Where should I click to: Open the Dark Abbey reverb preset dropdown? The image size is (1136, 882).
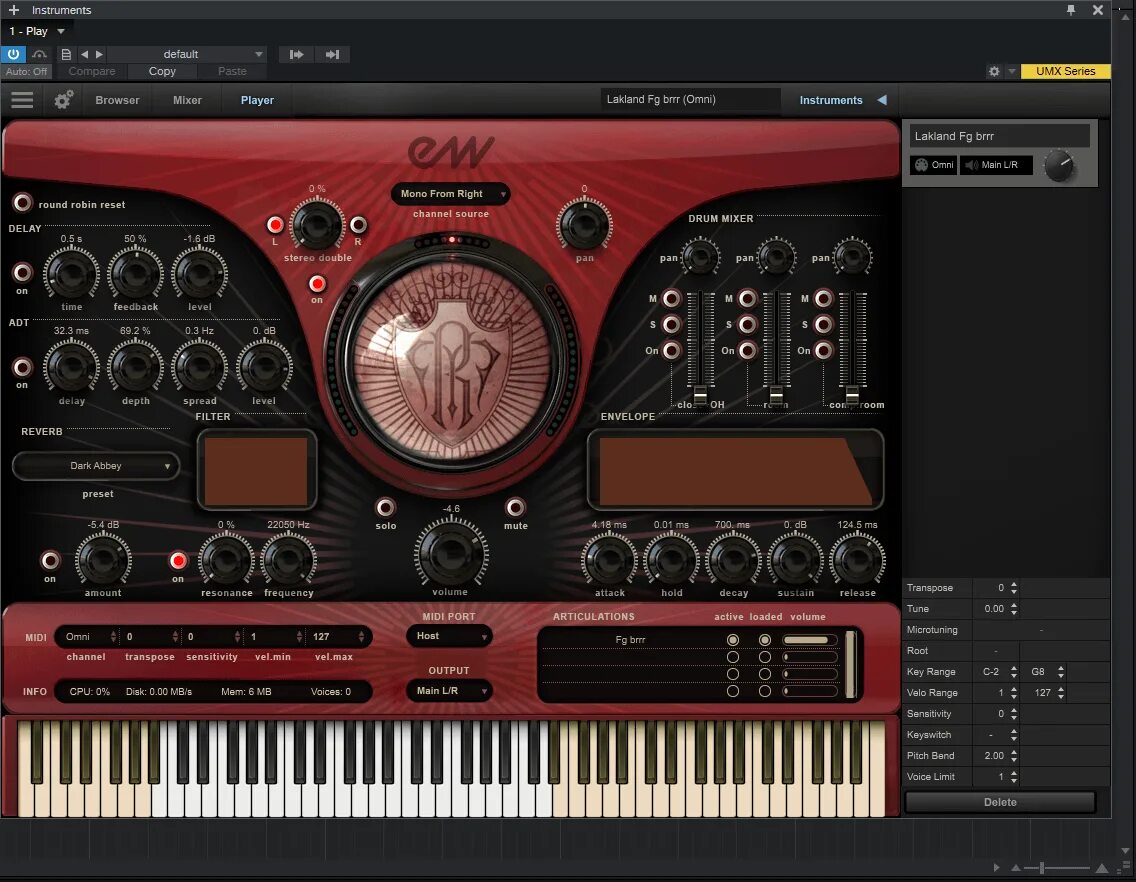point(96,466)
